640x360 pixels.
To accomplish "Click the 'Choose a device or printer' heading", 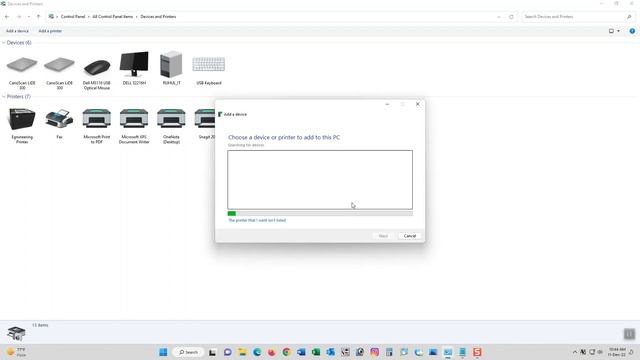I will (284, 138).
